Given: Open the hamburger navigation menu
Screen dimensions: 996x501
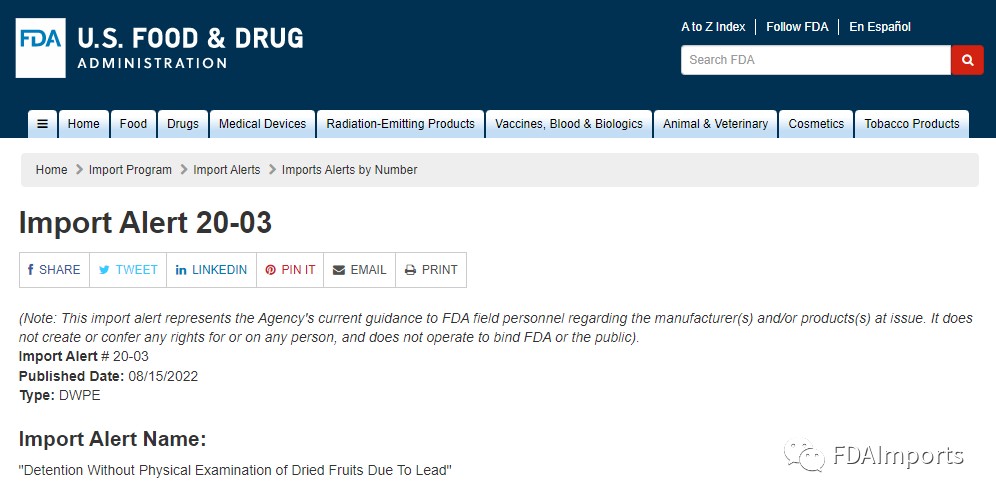Looking at the screenshot, I should point(42,124).
